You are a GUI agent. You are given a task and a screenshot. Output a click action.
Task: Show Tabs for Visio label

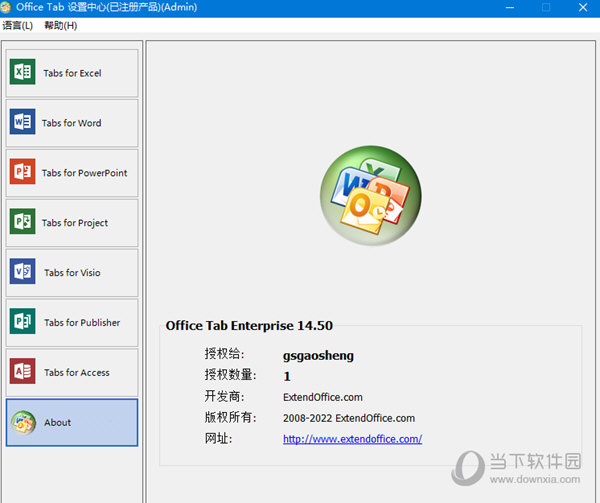point(72,273)
